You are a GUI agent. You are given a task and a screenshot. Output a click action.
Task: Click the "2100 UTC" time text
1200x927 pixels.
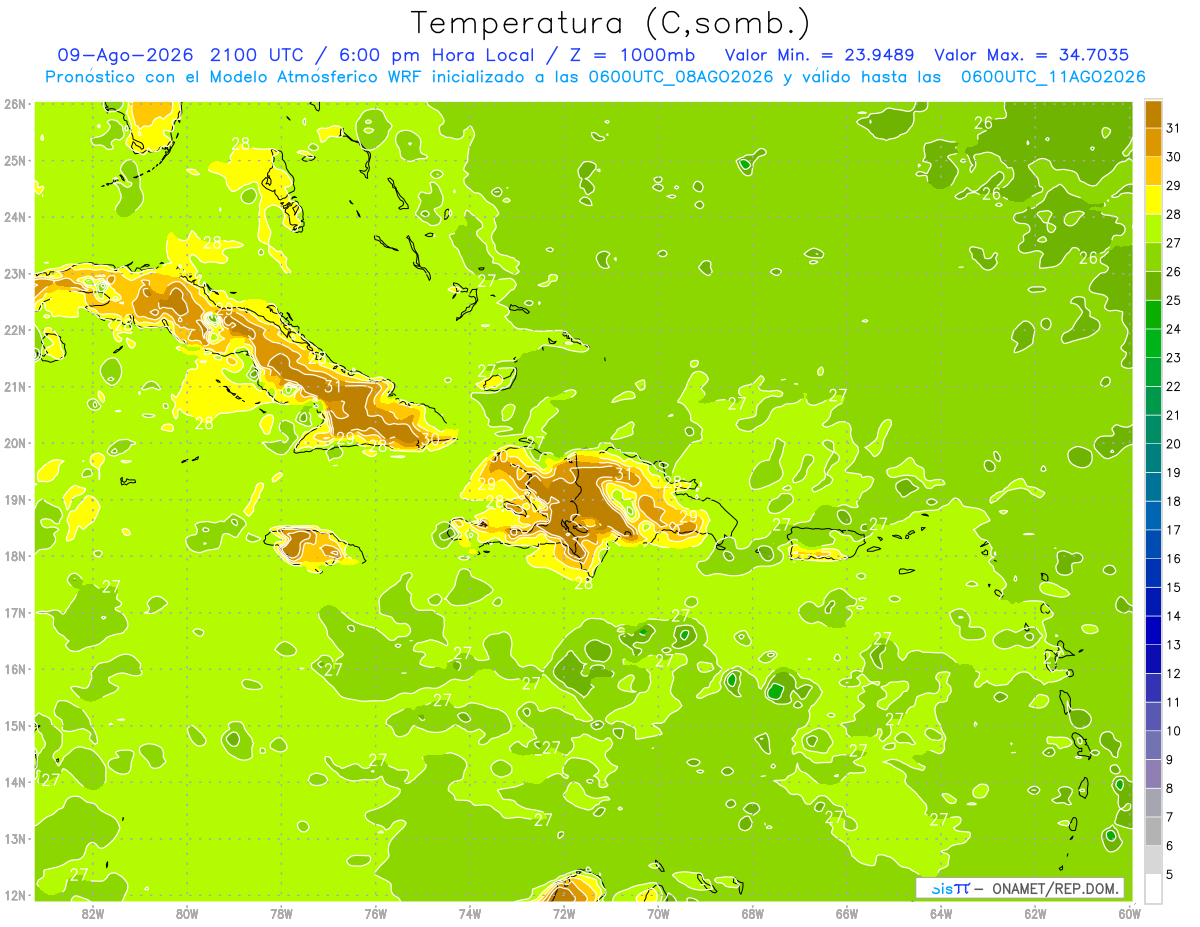click(259, 55)
